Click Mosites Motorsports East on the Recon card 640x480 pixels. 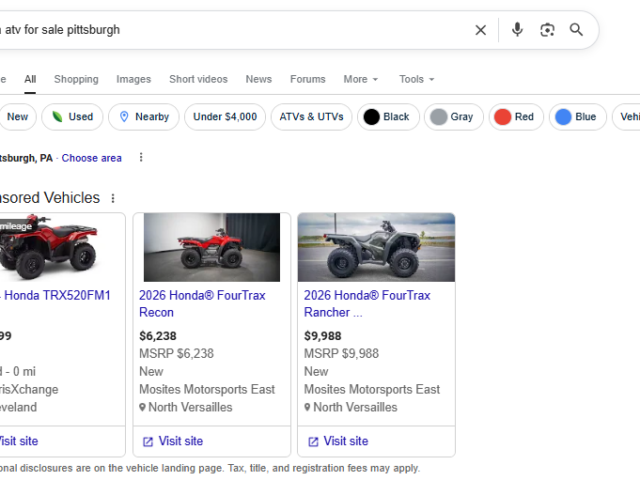tap(207, 389)
